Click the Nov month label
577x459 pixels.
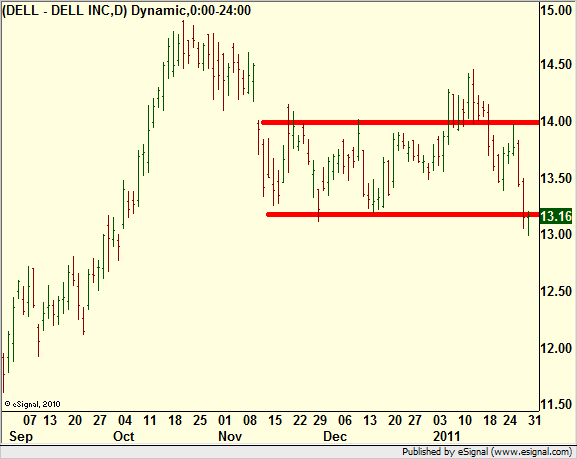coord(230,437)
